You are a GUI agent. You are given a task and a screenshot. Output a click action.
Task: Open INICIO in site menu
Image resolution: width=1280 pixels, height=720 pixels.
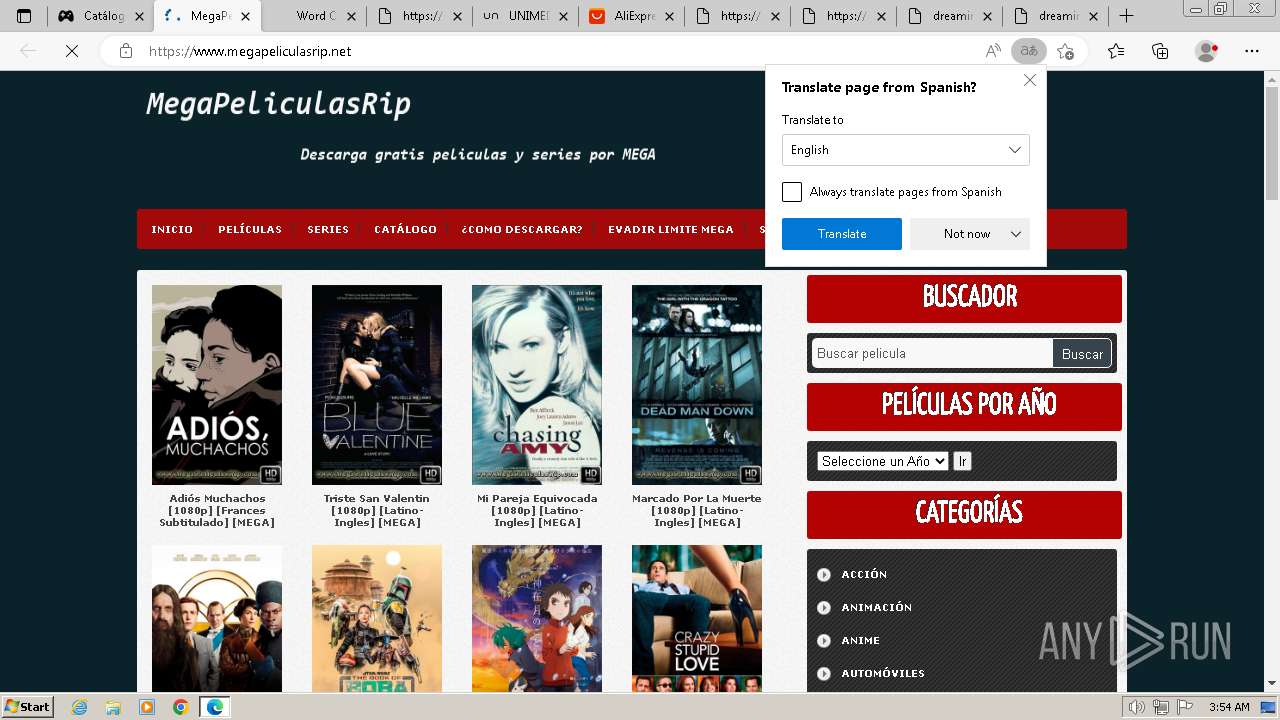point(172,229)
